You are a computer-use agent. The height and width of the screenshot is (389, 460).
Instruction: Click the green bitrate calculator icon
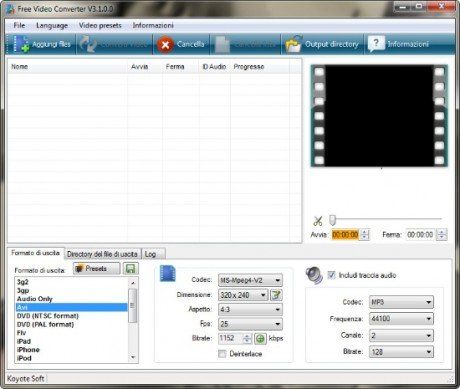(x=260, y=339)
